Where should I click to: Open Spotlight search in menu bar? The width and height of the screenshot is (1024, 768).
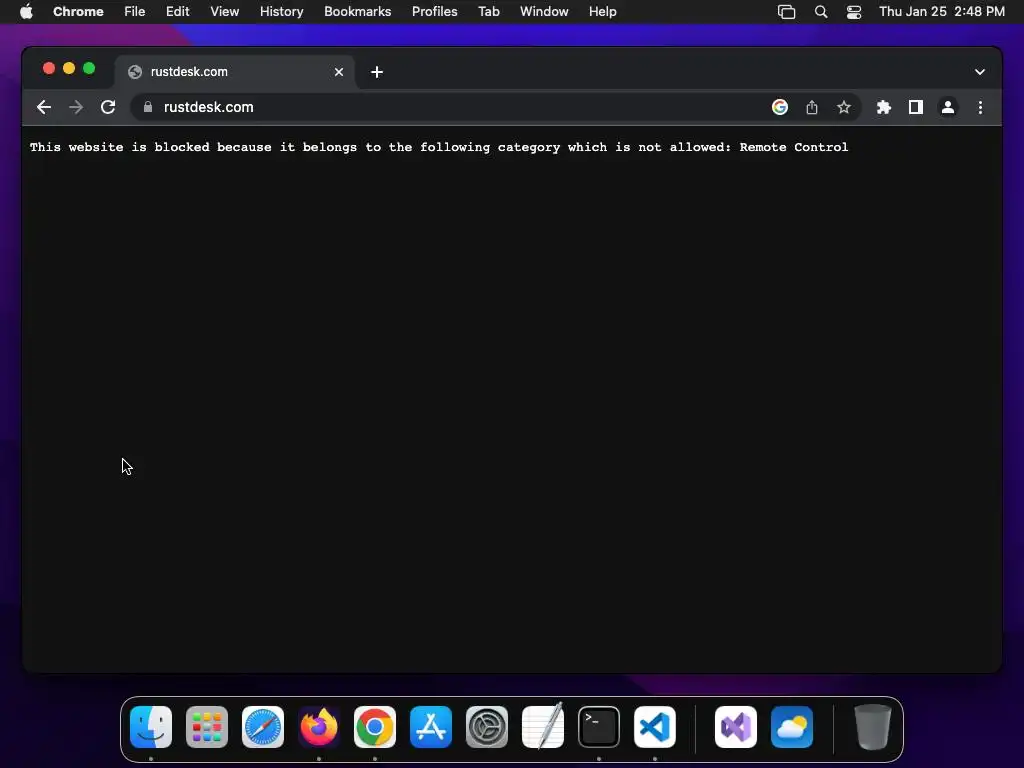pos(821,12)
